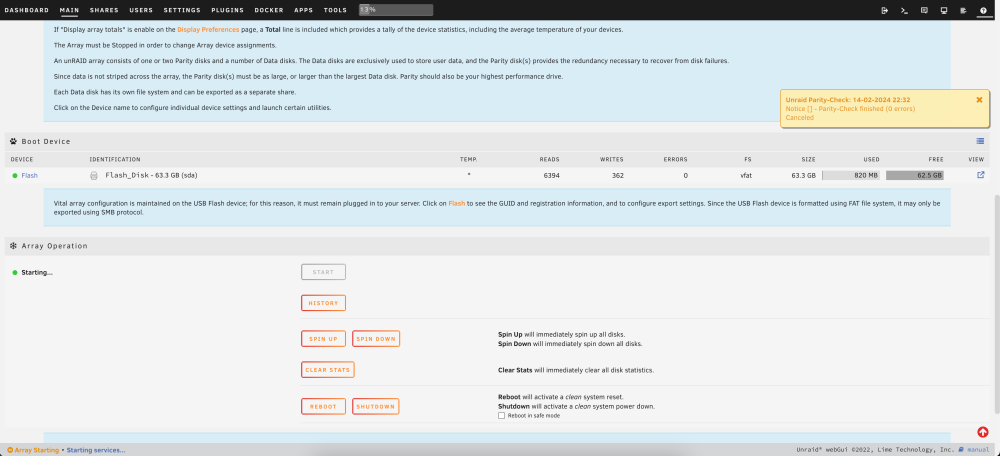Open the Plugins tab

pos(228,10)
